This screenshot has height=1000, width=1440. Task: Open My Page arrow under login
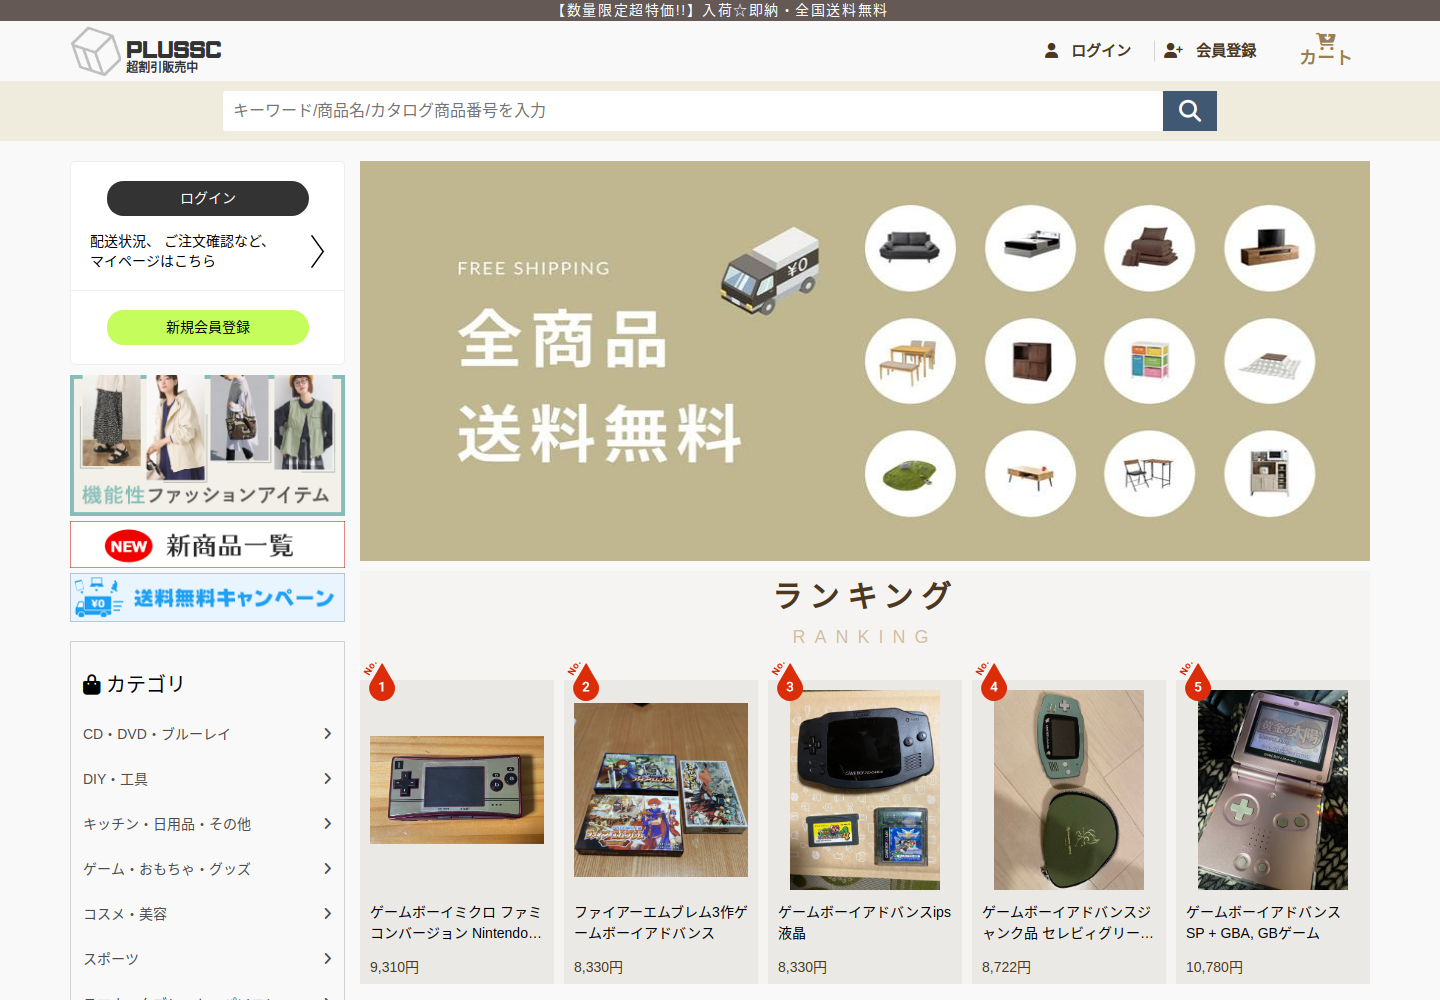317,251
